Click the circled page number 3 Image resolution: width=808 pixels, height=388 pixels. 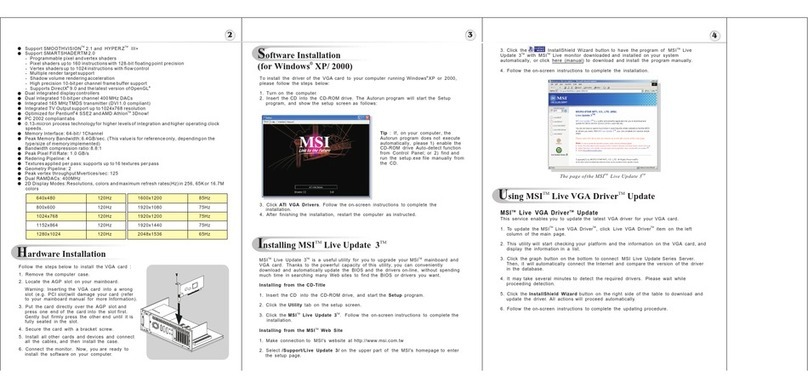click(x=470, y=35)
